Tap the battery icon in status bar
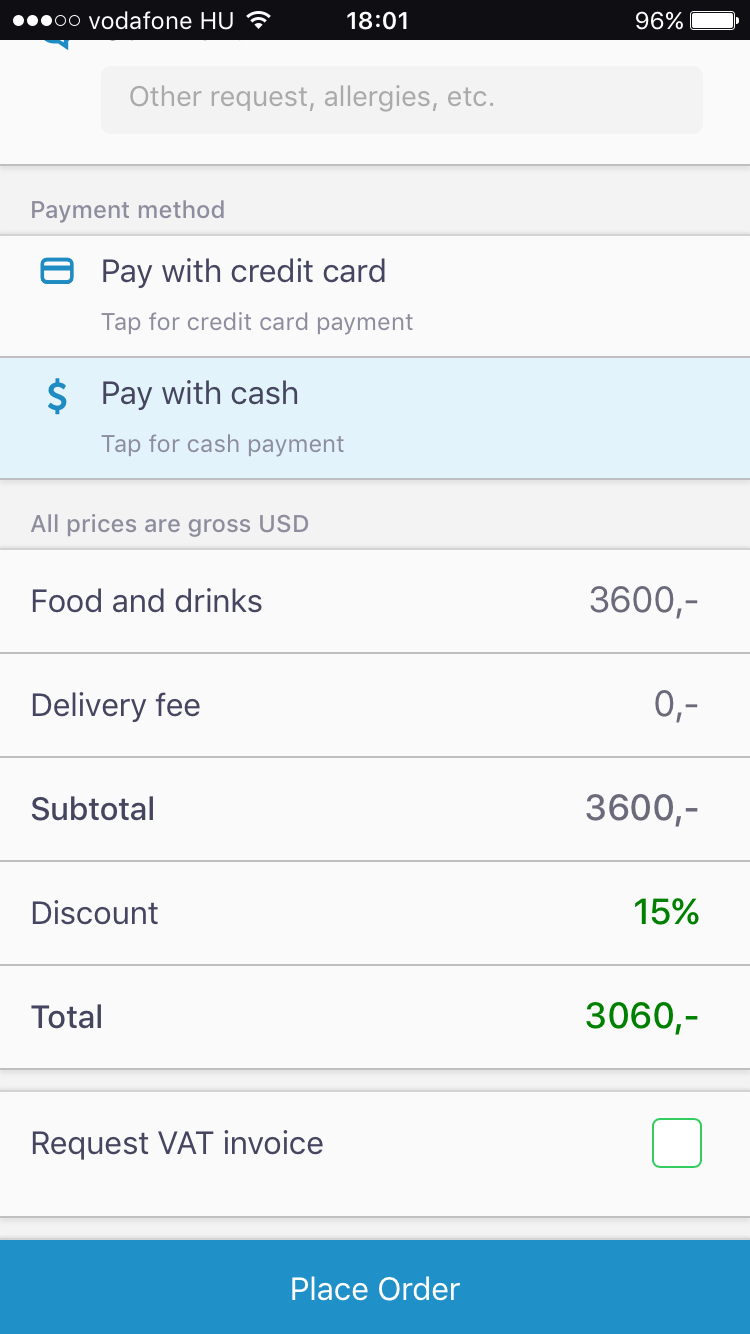750x1334 pixels. point(714,20)
